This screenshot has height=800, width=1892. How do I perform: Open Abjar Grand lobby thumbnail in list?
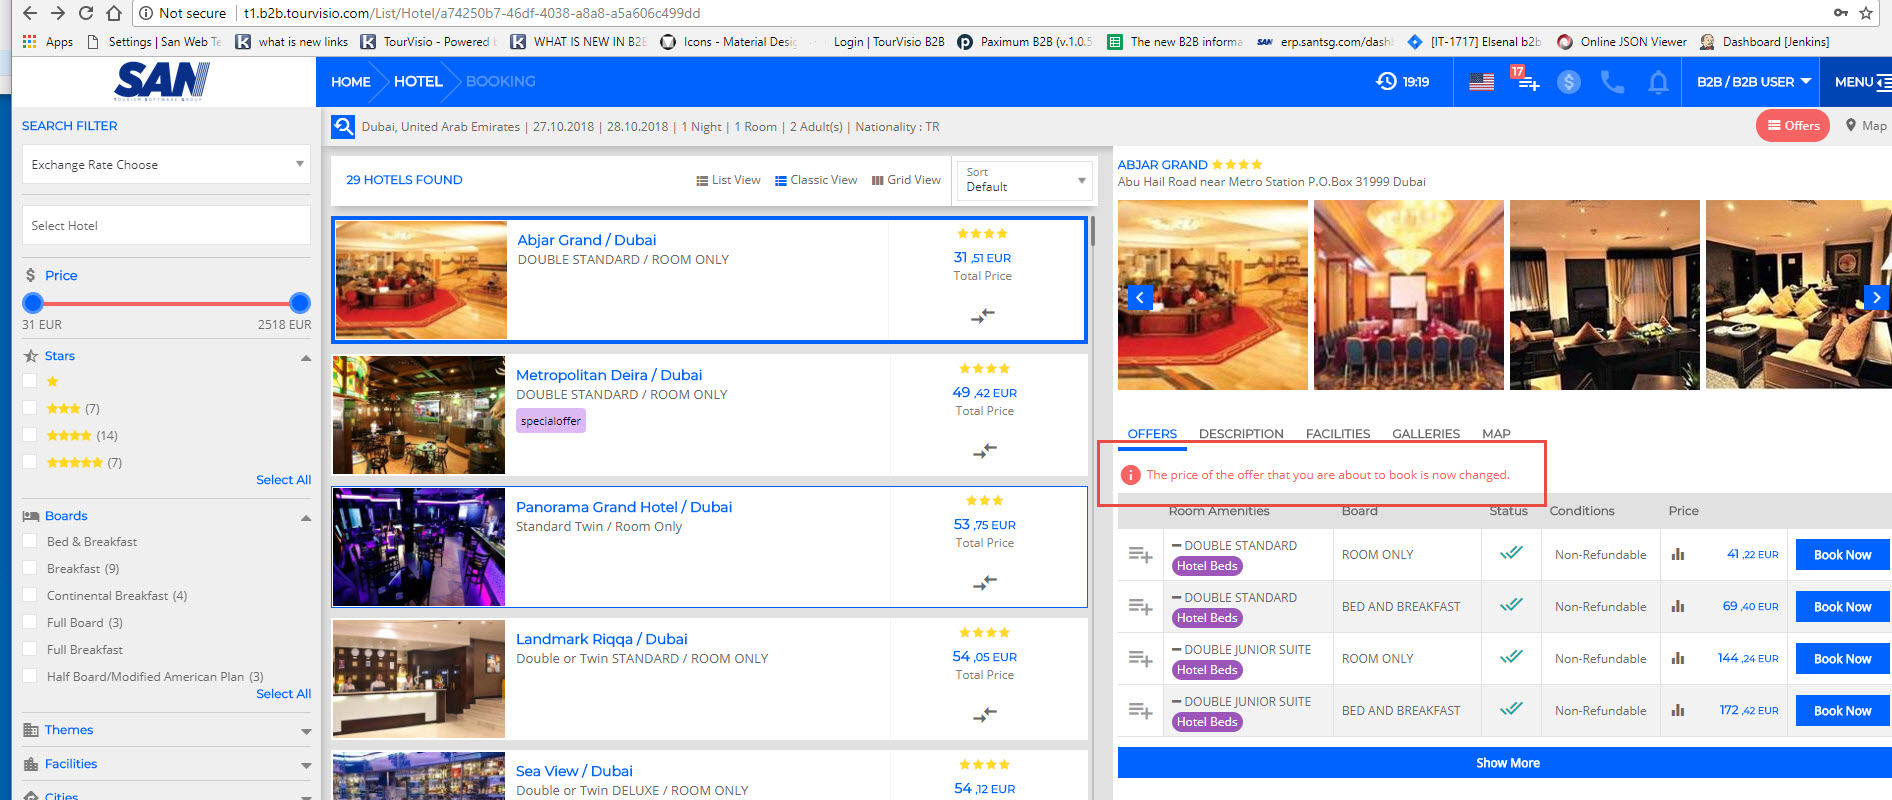[x=421, y=280]
